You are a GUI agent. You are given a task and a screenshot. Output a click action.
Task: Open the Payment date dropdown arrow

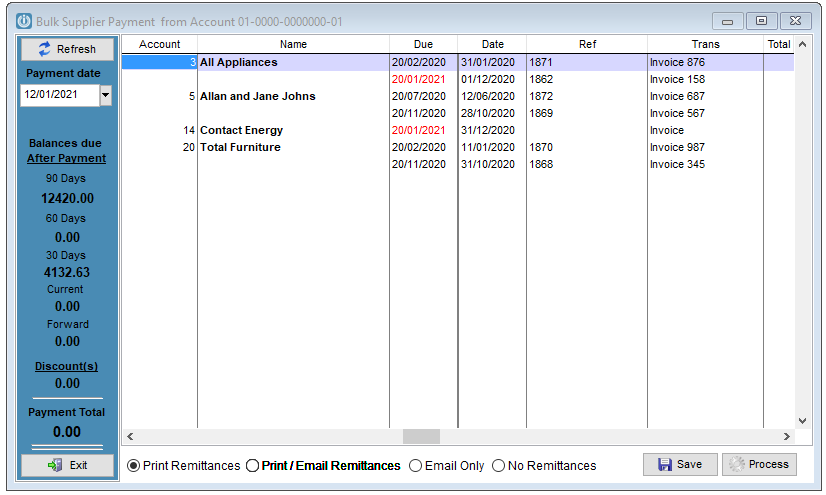click(x=105, y=95)
